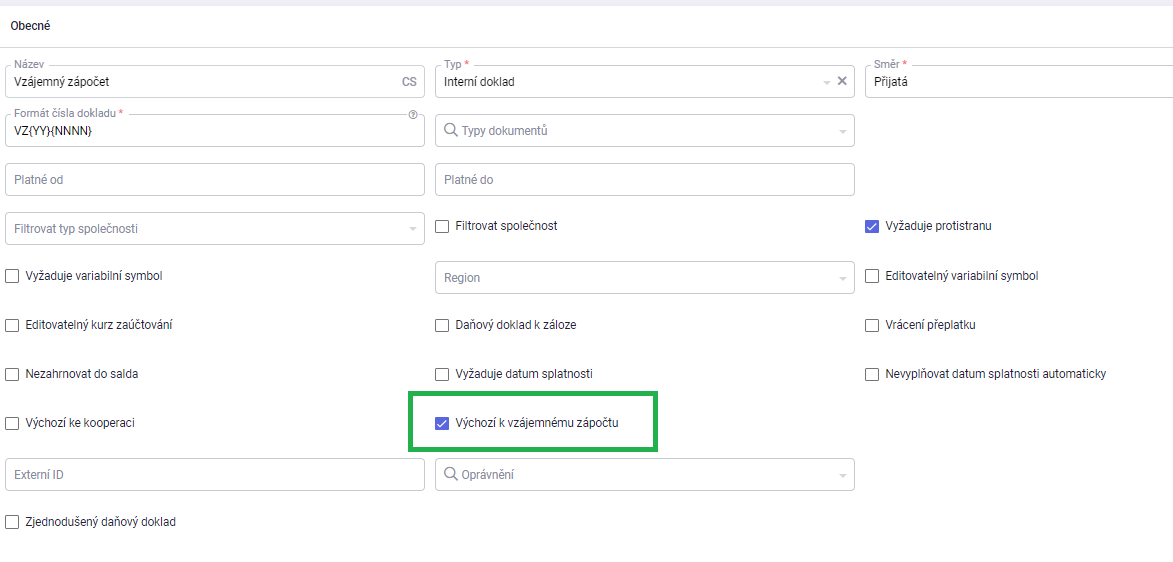Expand the Typ dropdown arrow

826,82
